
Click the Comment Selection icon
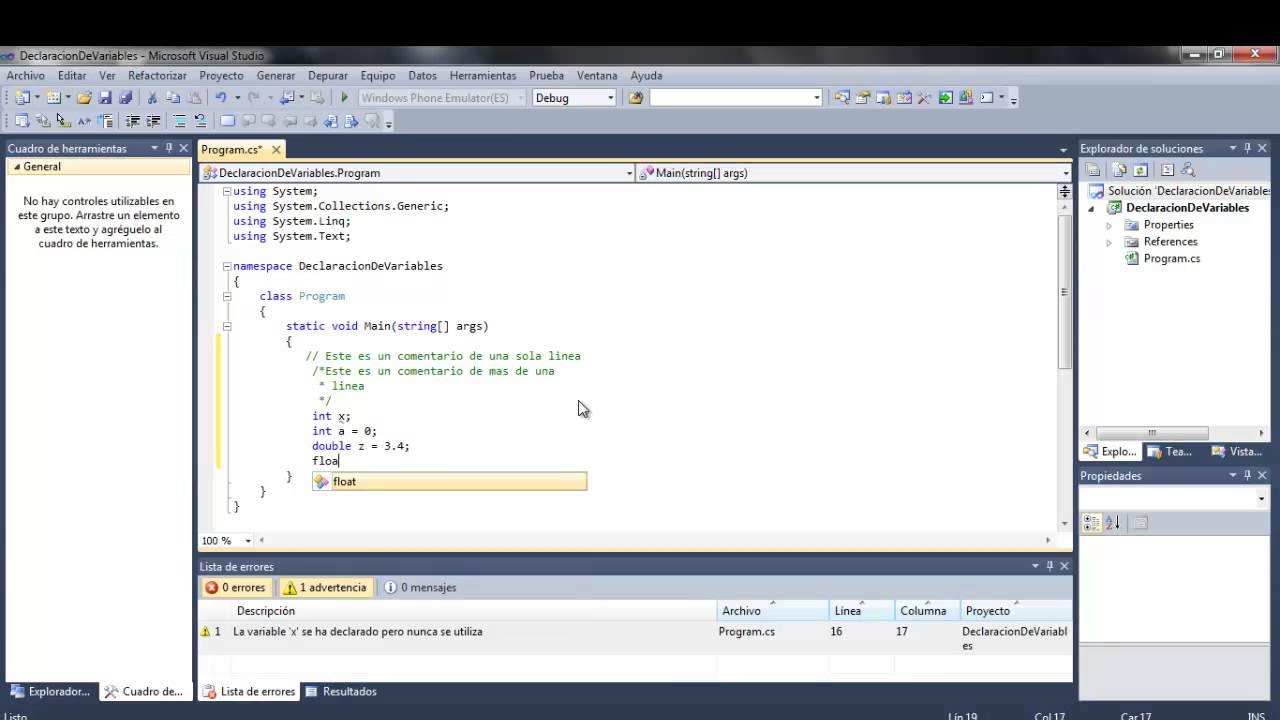[180, 121]
